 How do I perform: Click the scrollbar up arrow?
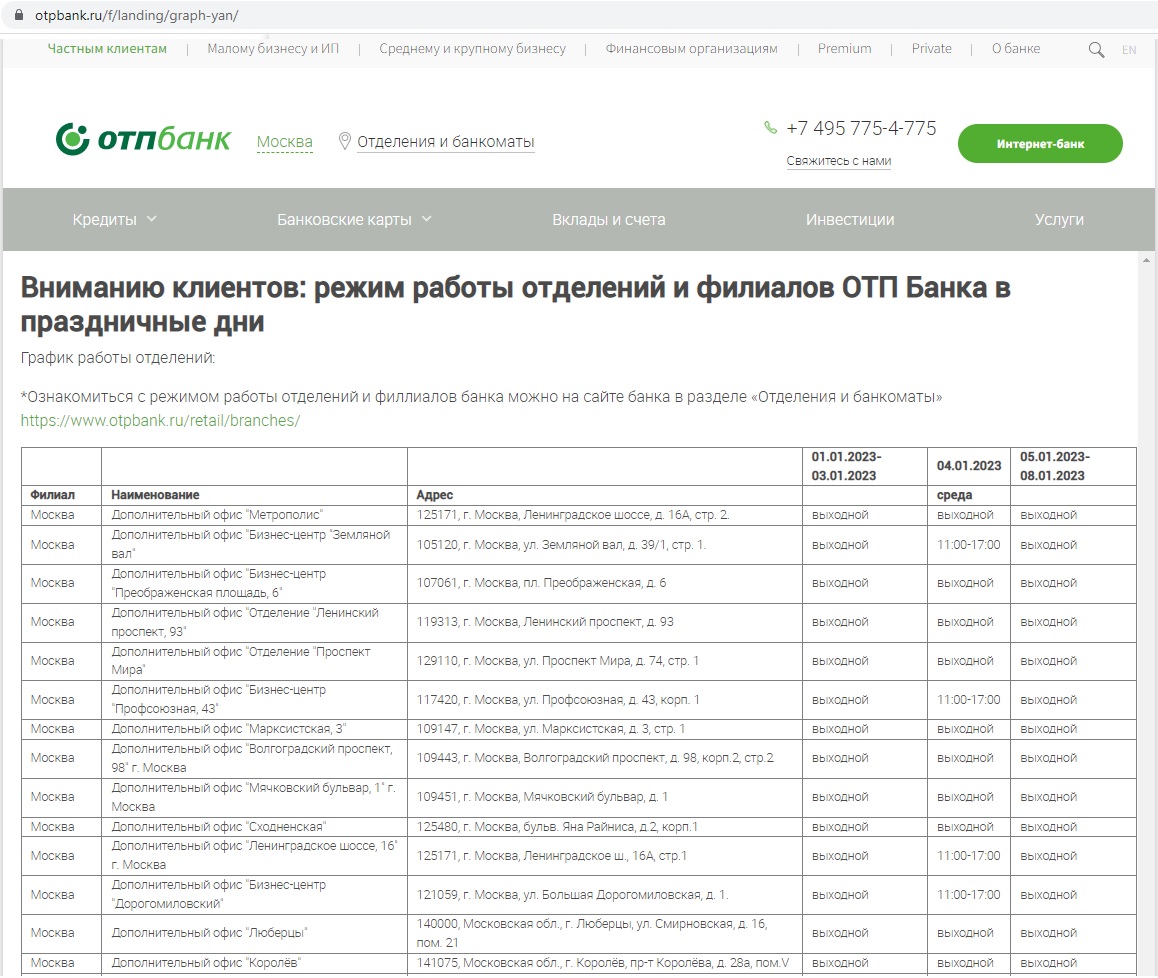tap(1146, 260)
